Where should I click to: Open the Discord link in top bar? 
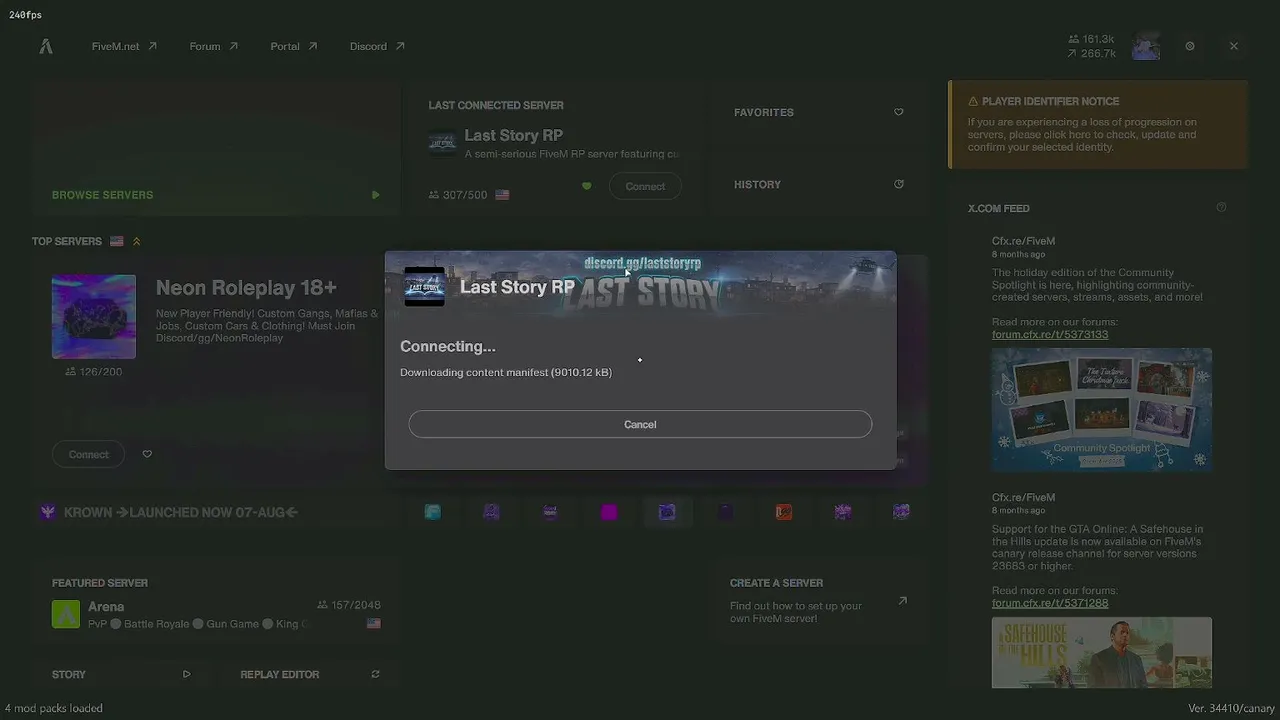tap(377, 46)
